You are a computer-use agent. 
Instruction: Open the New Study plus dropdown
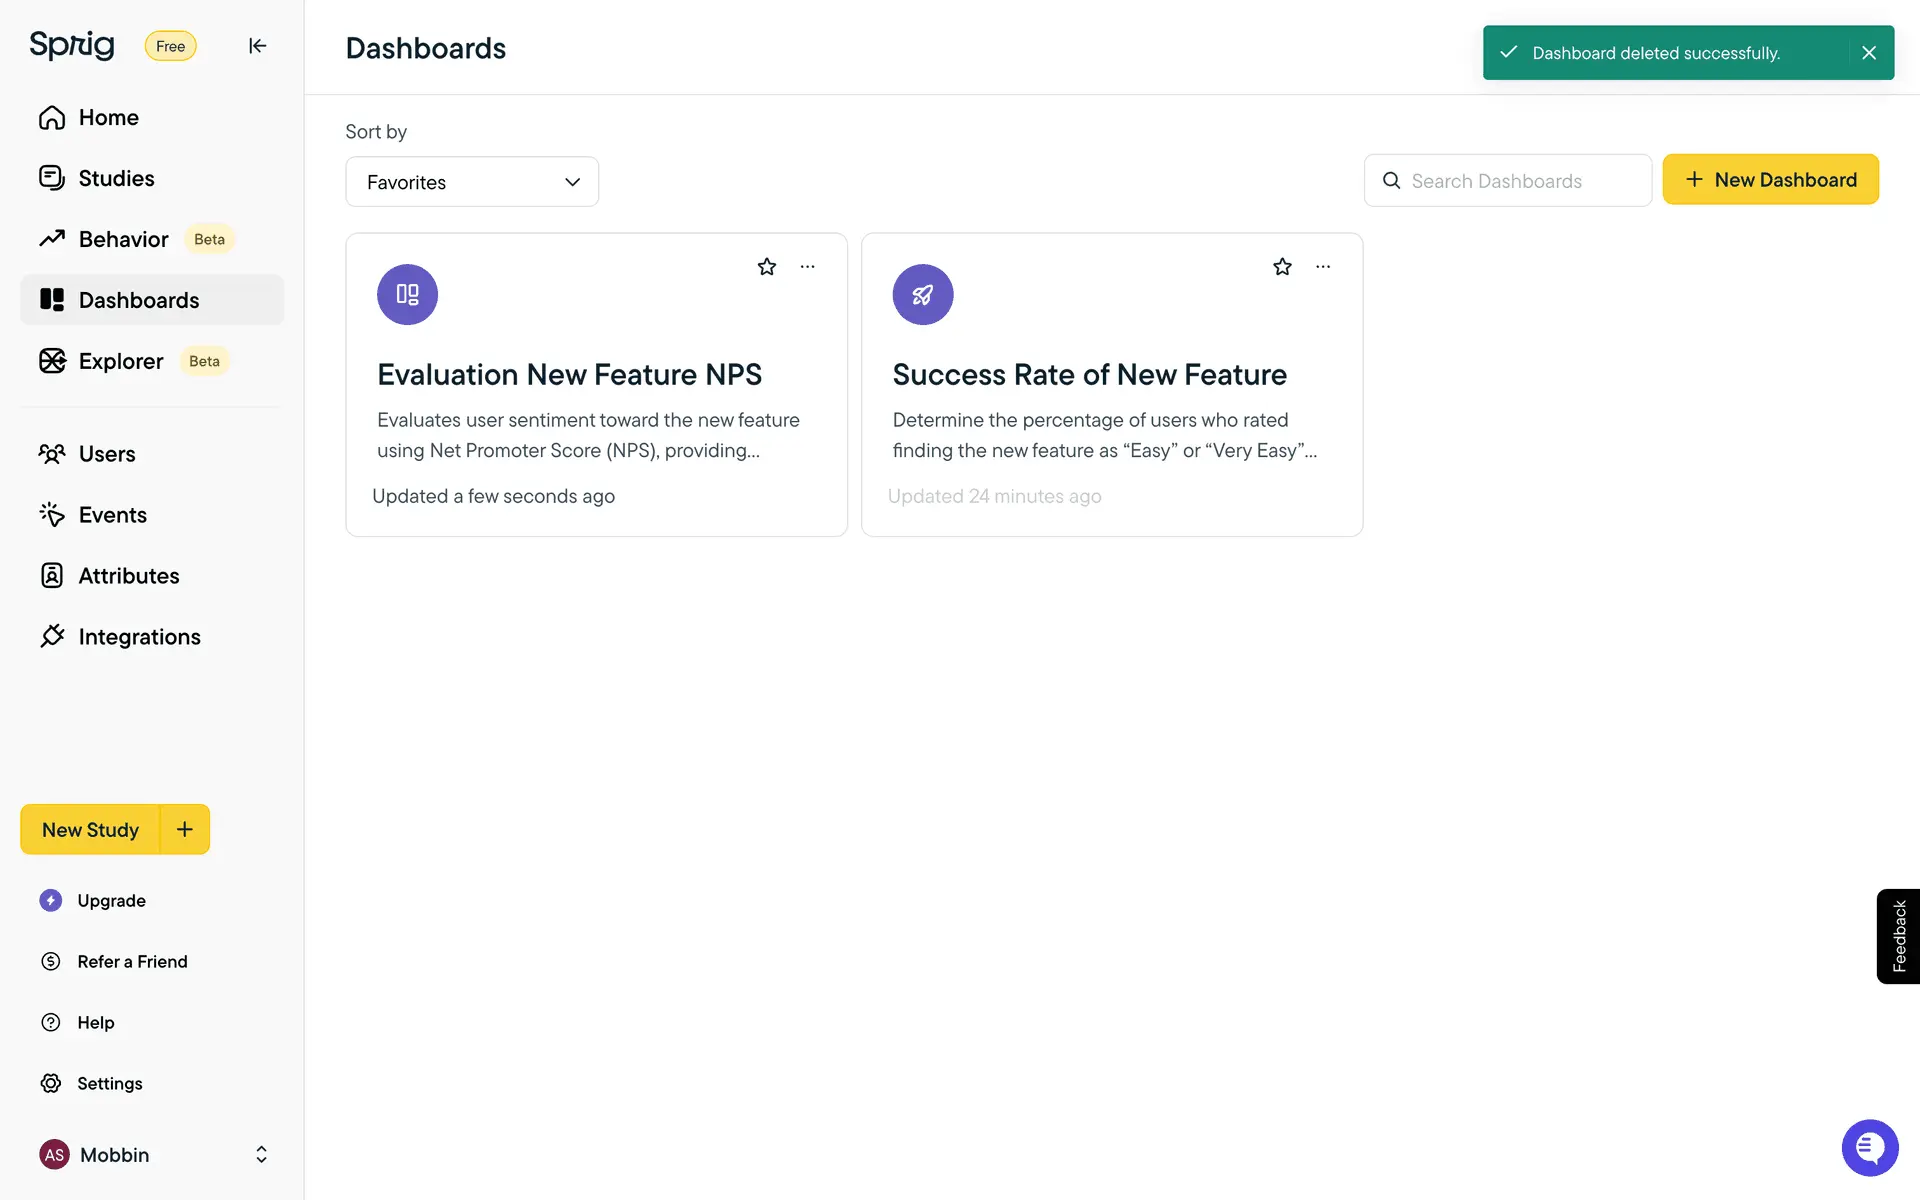(185, 829)
